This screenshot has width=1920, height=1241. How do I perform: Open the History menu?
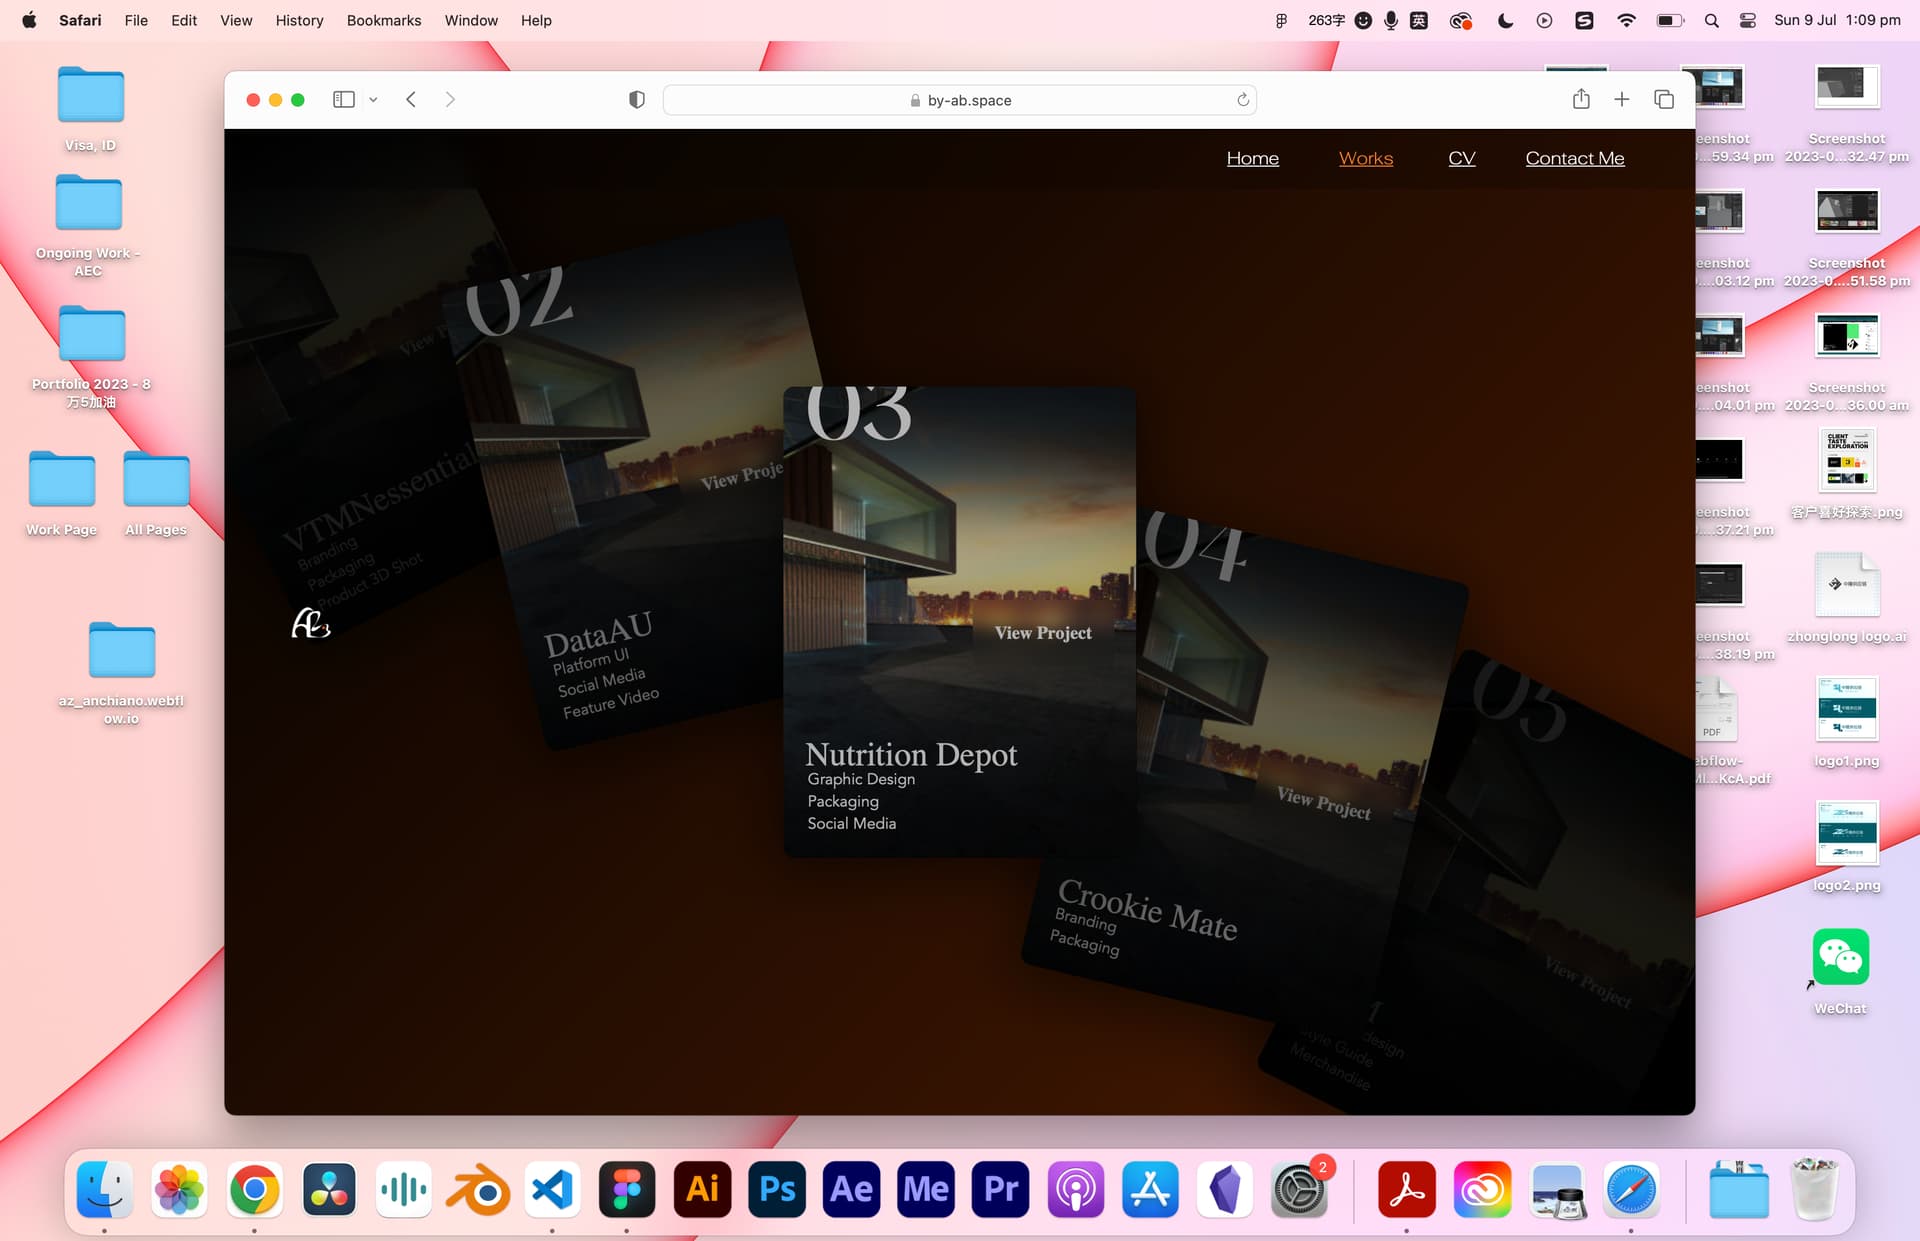299,20
